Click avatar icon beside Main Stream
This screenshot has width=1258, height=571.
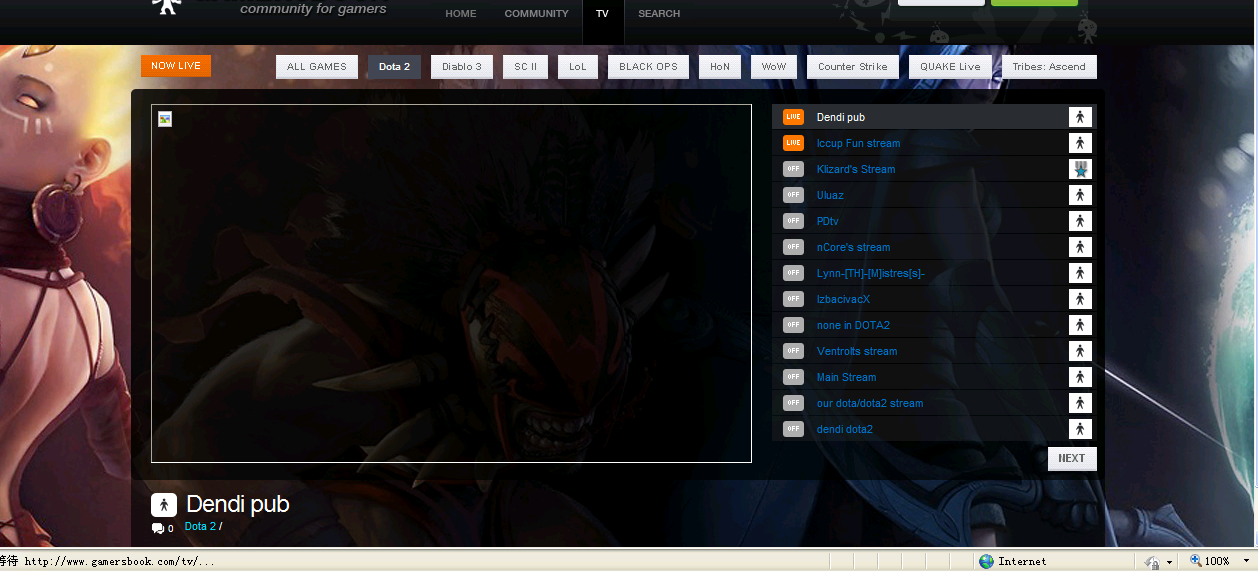click(1080, 377)
